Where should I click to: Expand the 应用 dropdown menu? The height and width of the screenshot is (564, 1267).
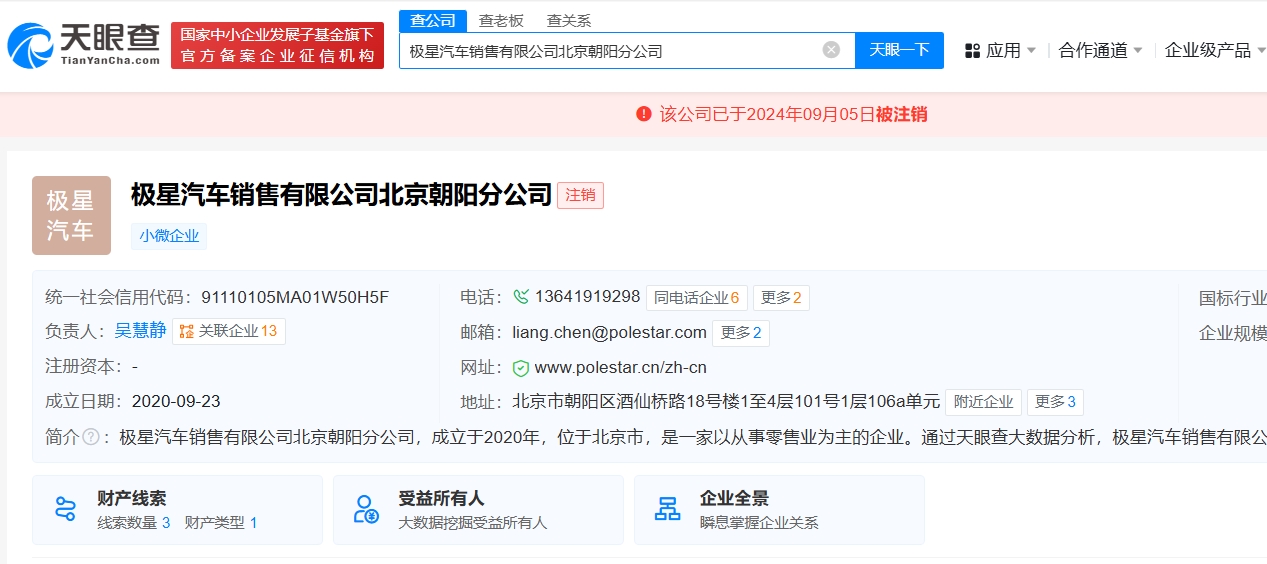1011,50
